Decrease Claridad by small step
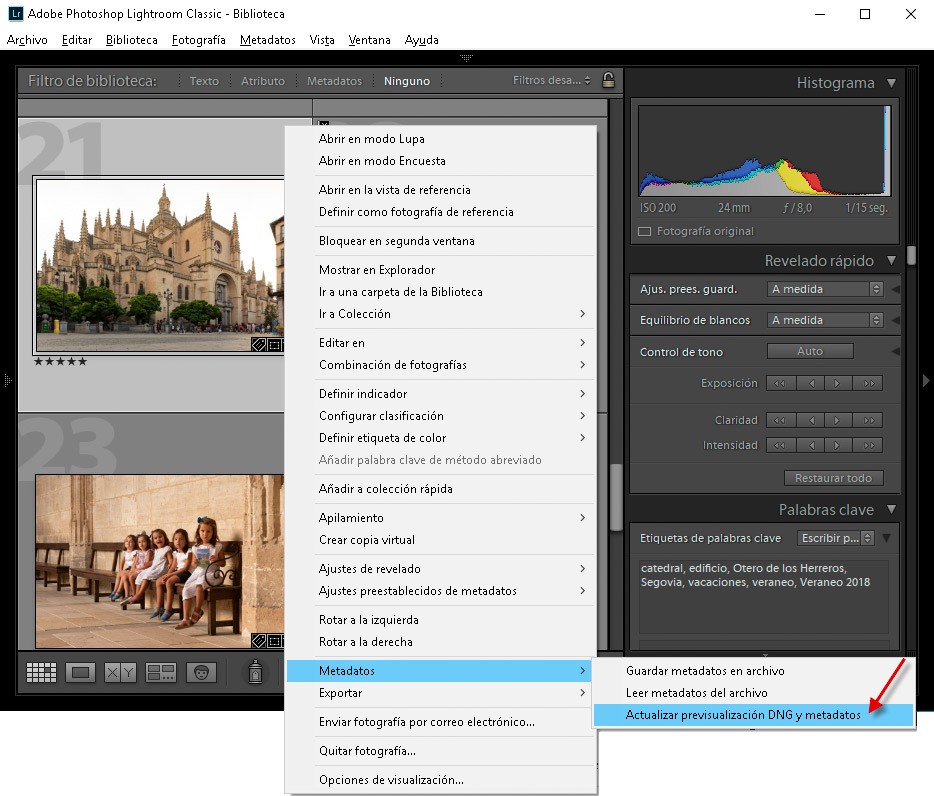The width and height of the screenshot is (934, 796). tap(810, 420)
